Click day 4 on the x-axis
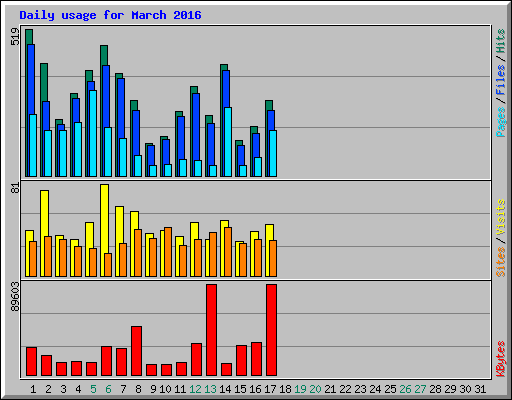 coord(78,389)
